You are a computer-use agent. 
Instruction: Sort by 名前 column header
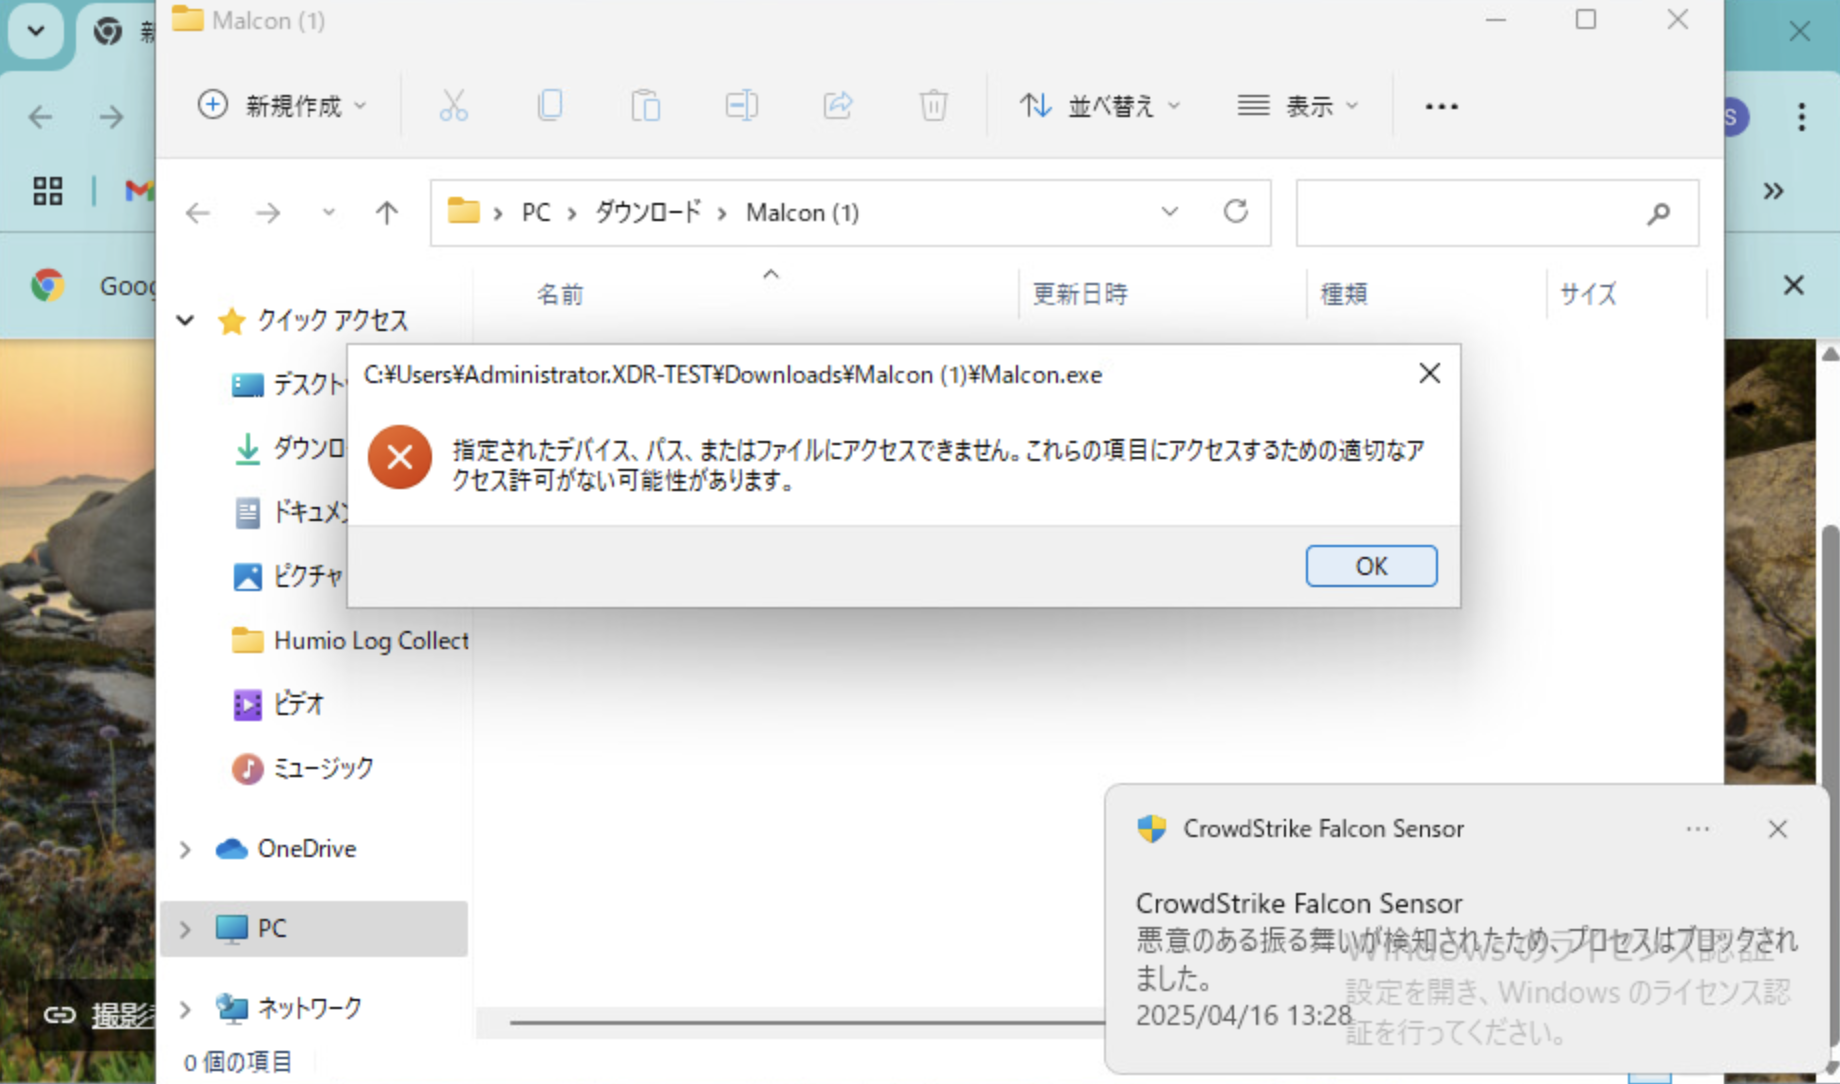coord(560,294)
